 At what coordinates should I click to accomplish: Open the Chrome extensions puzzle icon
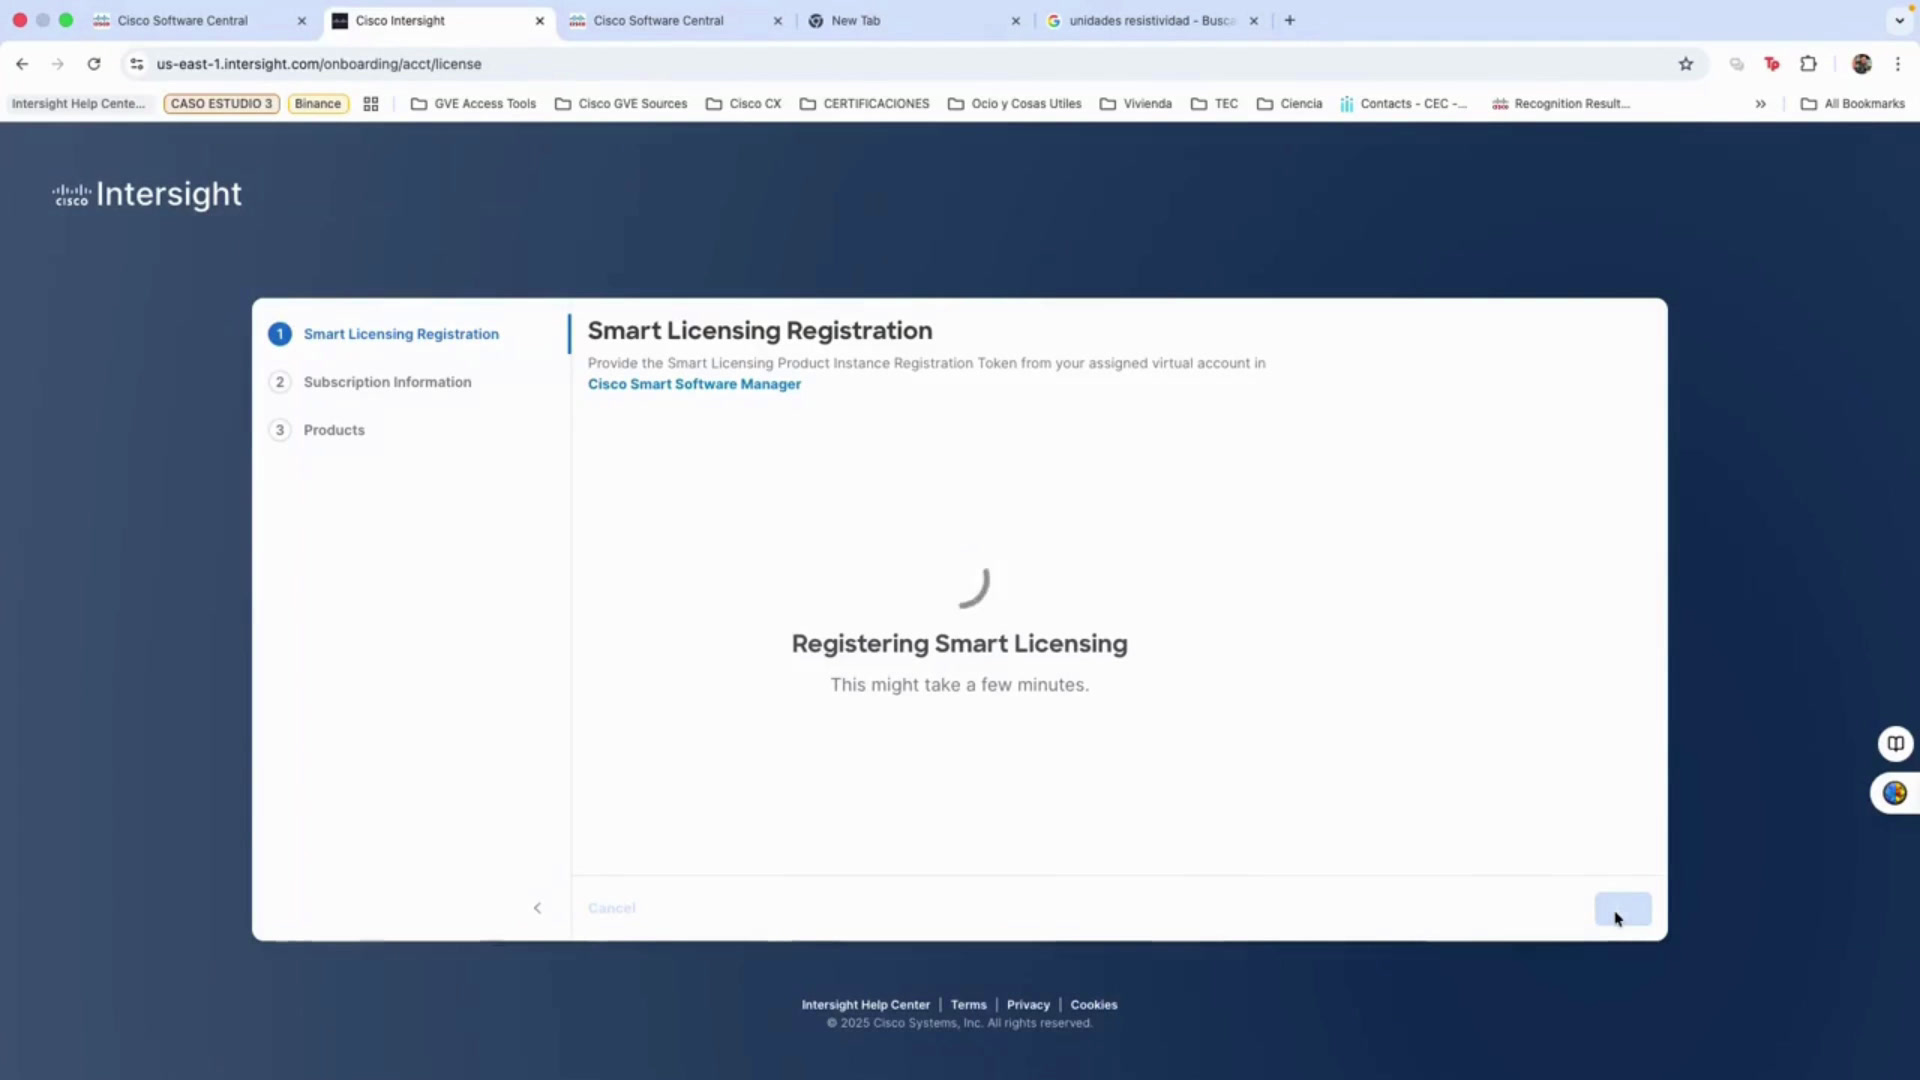click(x=1808, y=64)
